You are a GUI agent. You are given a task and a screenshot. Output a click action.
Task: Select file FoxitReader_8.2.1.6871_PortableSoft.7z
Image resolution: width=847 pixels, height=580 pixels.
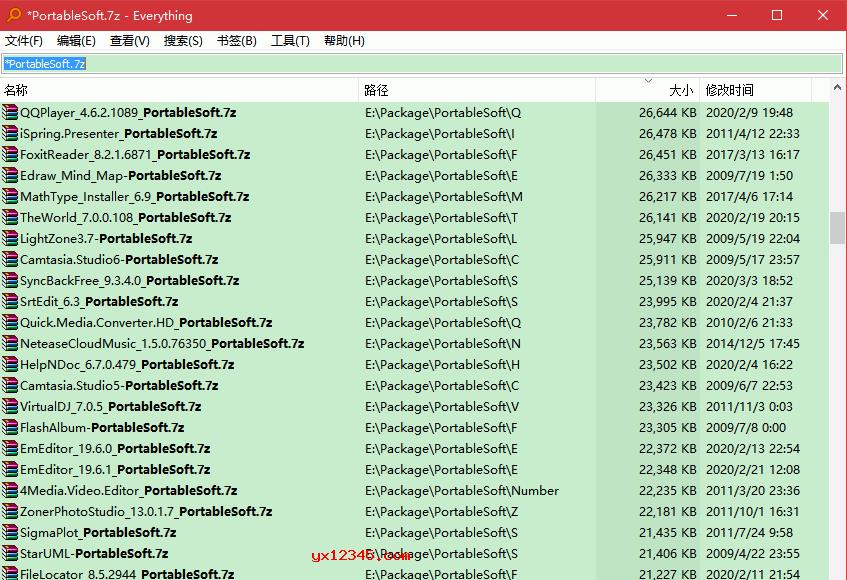point(135,154)
